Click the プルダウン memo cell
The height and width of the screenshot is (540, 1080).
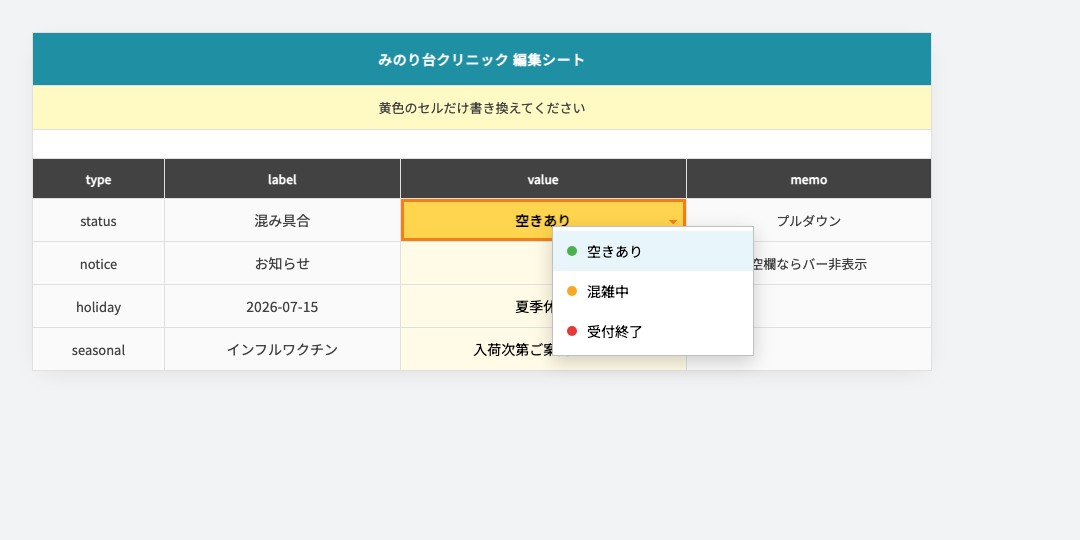(809, 220)
